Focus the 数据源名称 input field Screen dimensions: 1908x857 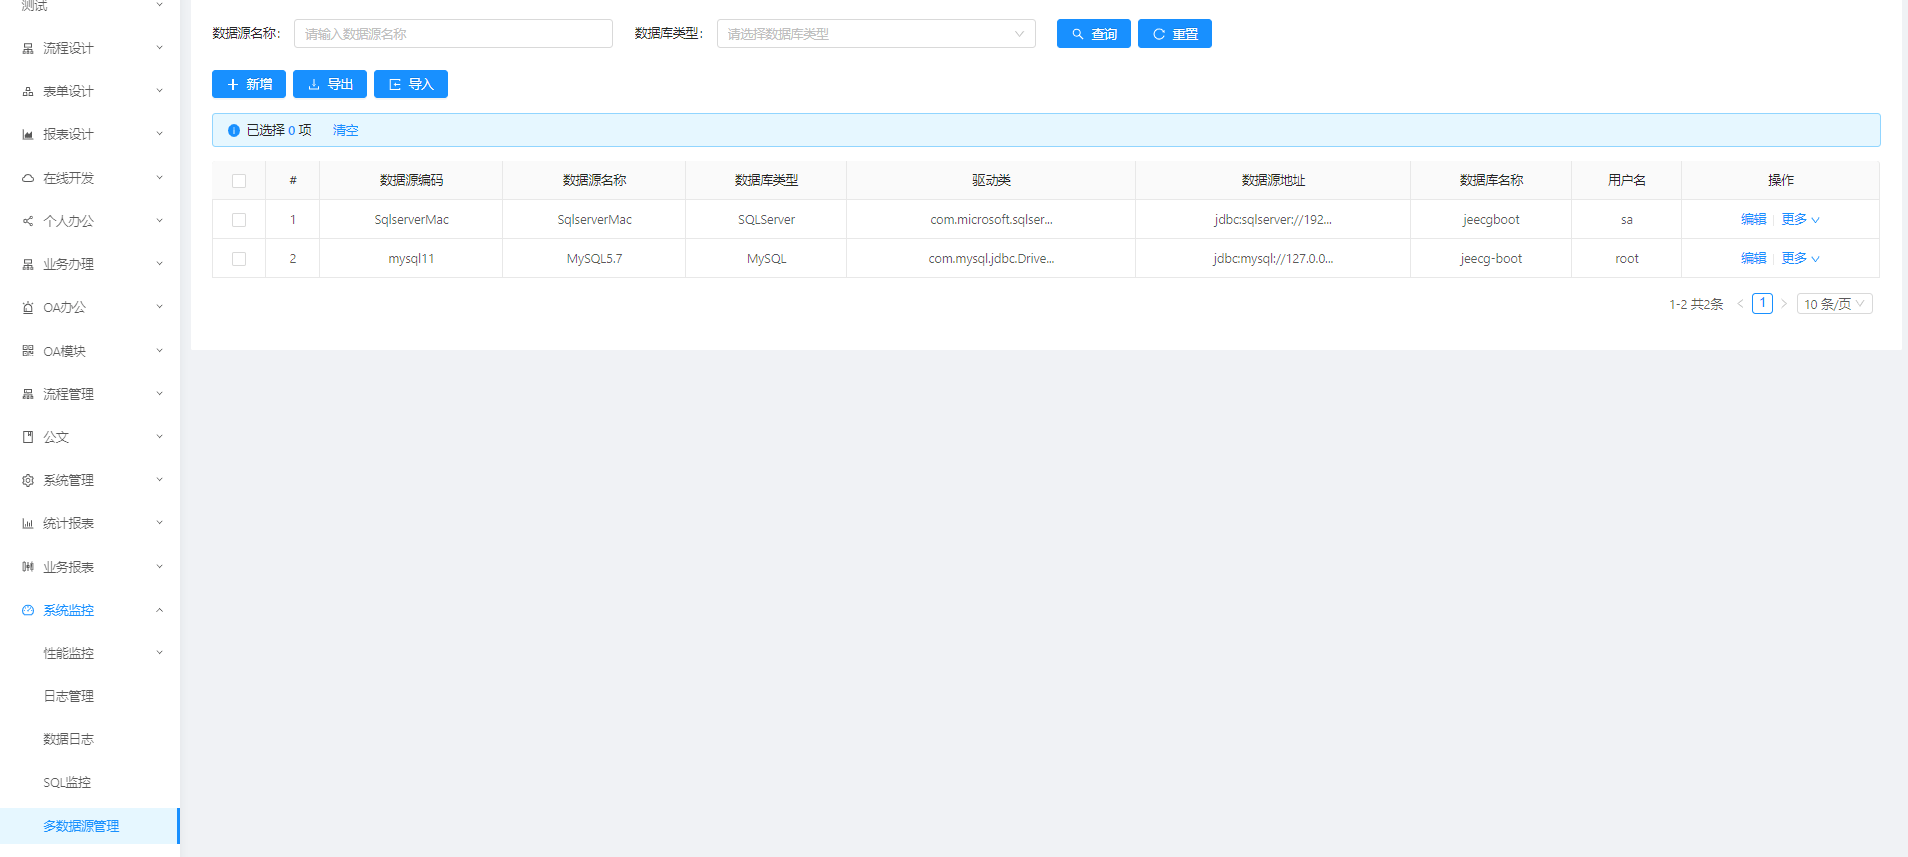click(x=453, y=34)
